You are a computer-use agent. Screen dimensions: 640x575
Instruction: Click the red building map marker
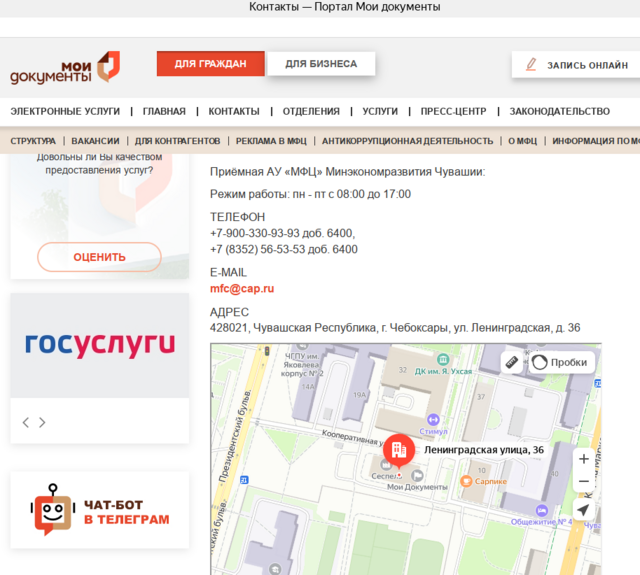(399, 451)
